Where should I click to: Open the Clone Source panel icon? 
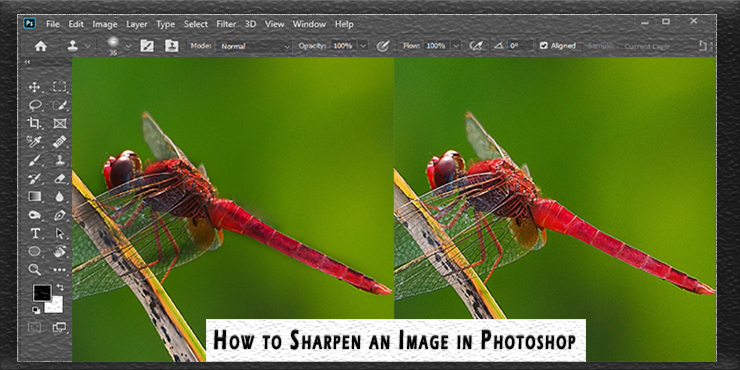(x=171, y=46)
